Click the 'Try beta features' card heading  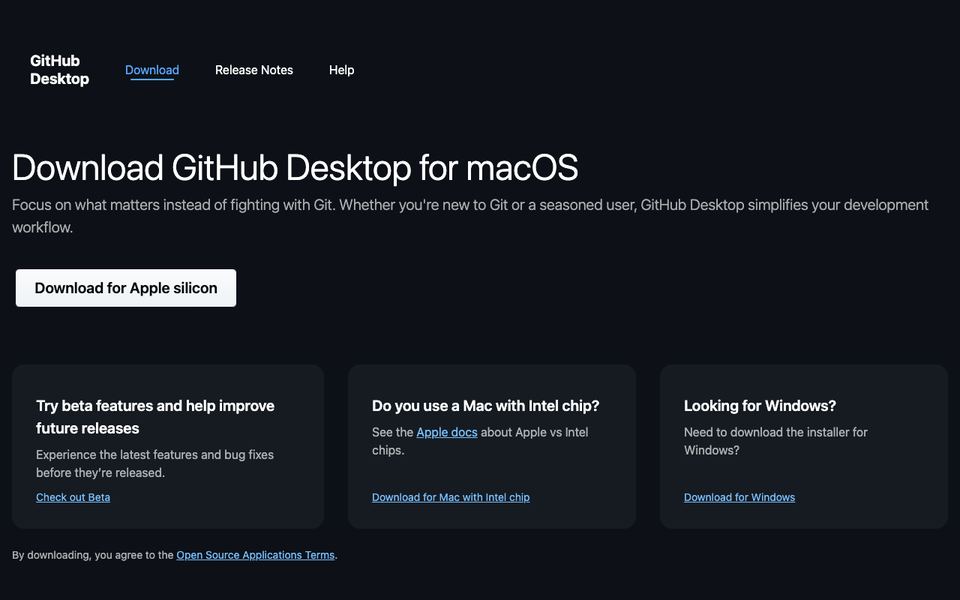[156, 417]
